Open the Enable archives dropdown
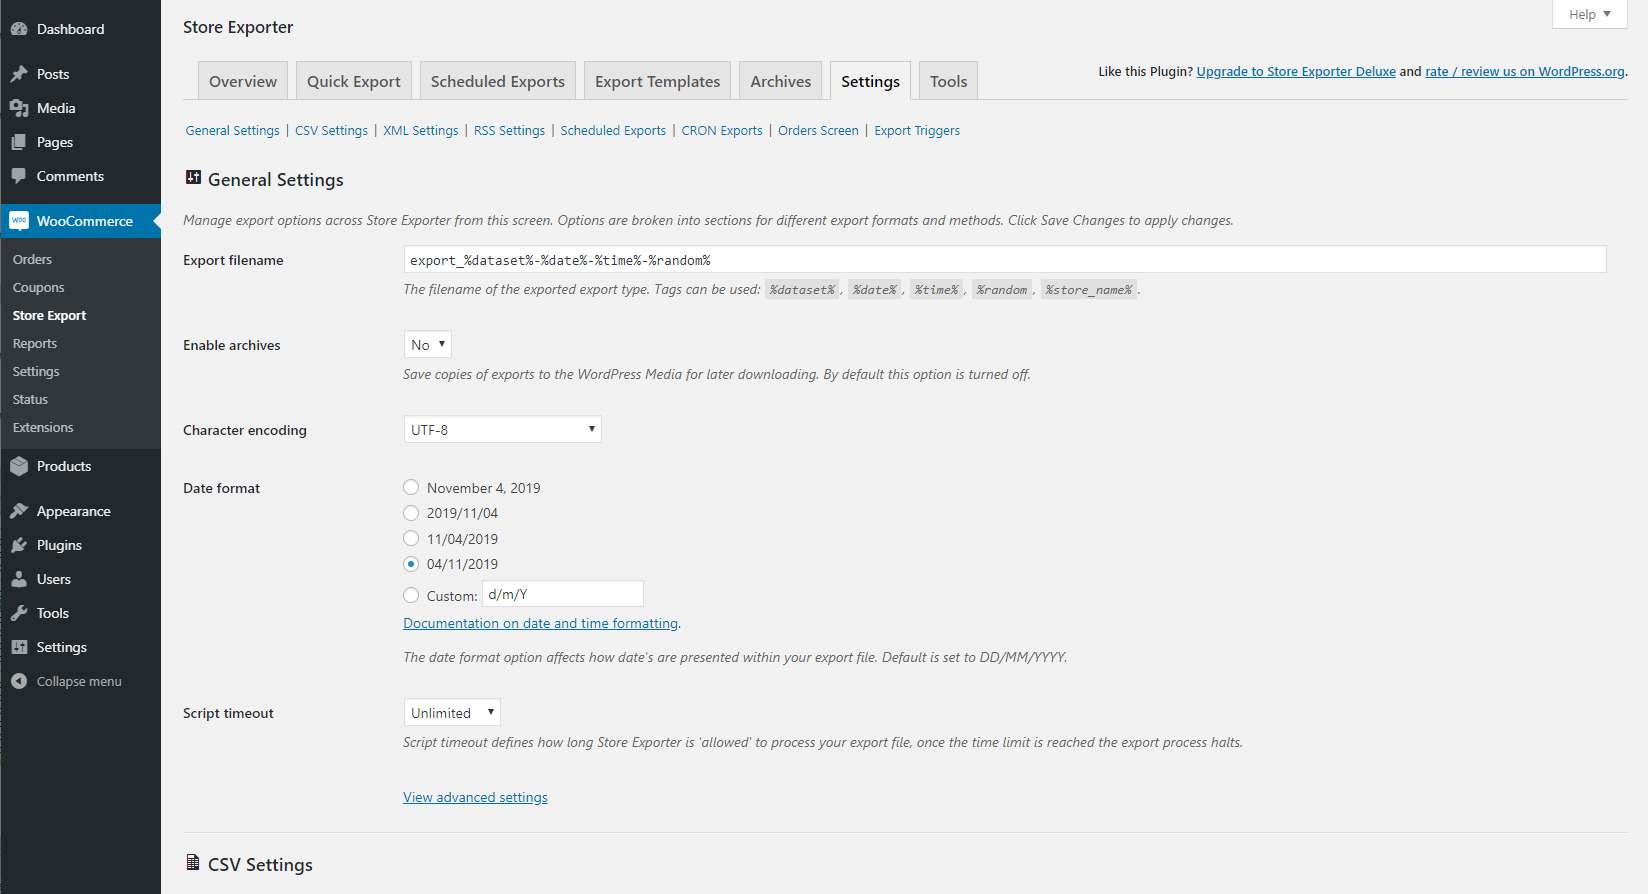The height and width of the screenshot is (894, 1648). point(428,345)
